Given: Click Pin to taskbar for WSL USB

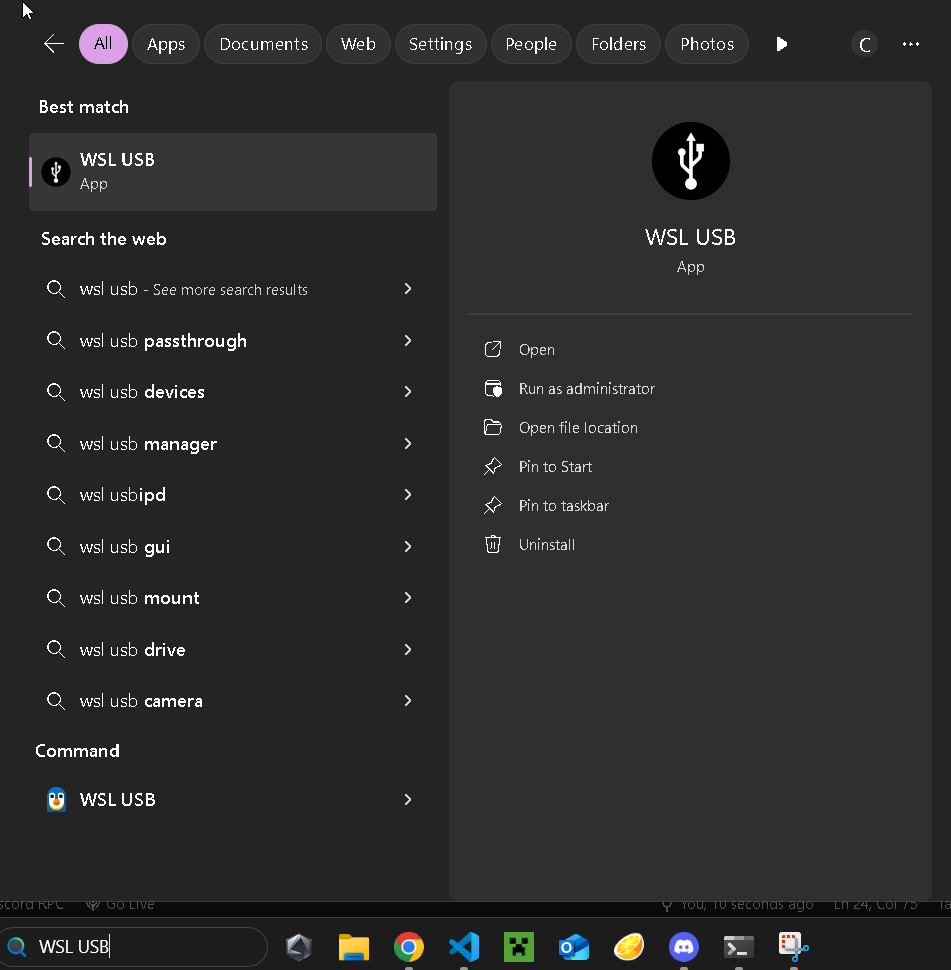Looking at the screenshot, I should [x=565, y=505].
